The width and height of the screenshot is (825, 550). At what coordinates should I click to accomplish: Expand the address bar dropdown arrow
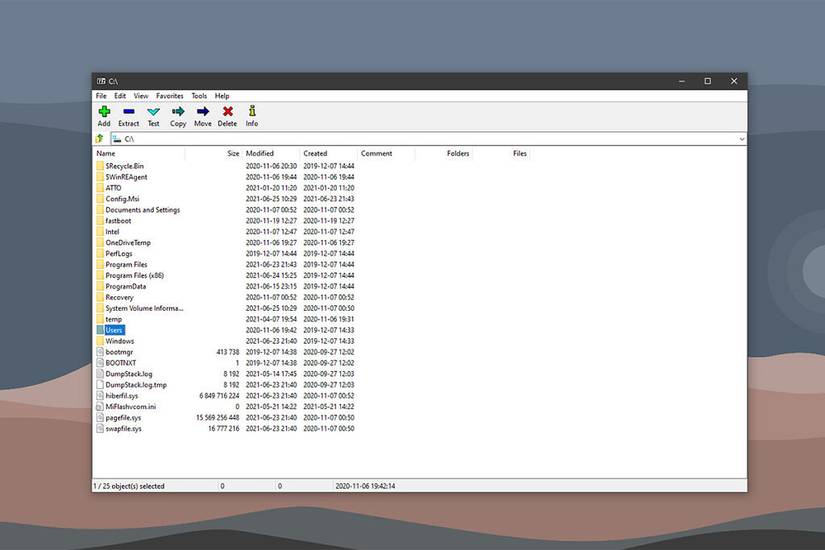click(x=741, y=139)
